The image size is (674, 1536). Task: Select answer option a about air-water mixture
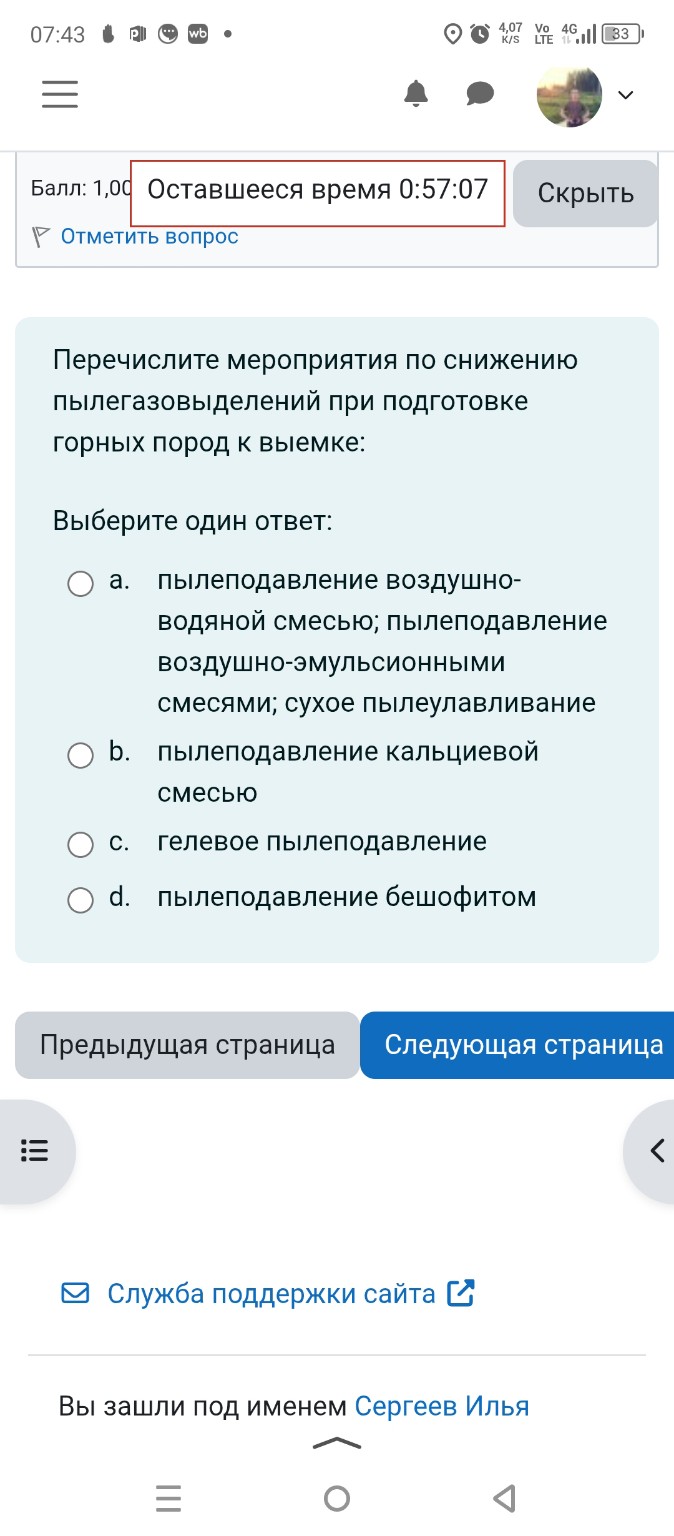(x=80, y=585)
